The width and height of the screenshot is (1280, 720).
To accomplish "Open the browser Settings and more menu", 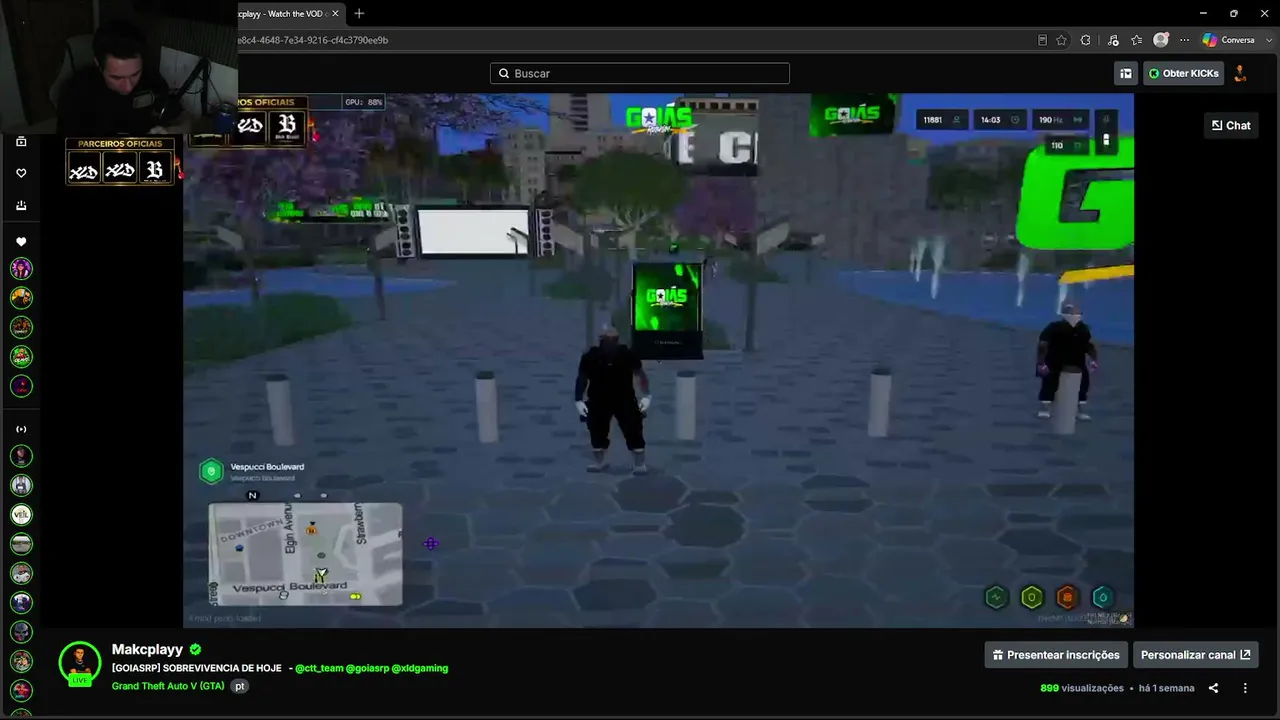I will [1185, 40].
